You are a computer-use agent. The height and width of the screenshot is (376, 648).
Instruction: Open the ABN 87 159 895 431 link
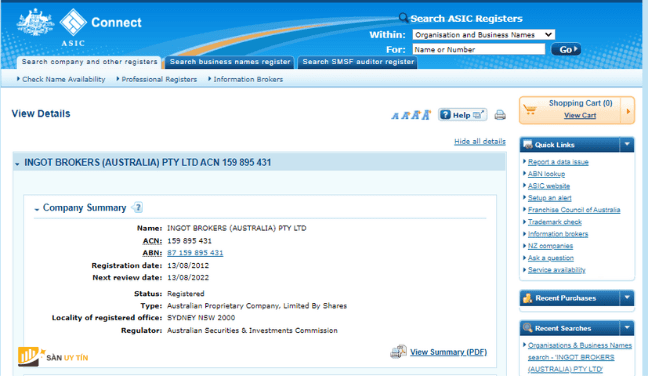(195, 253)
